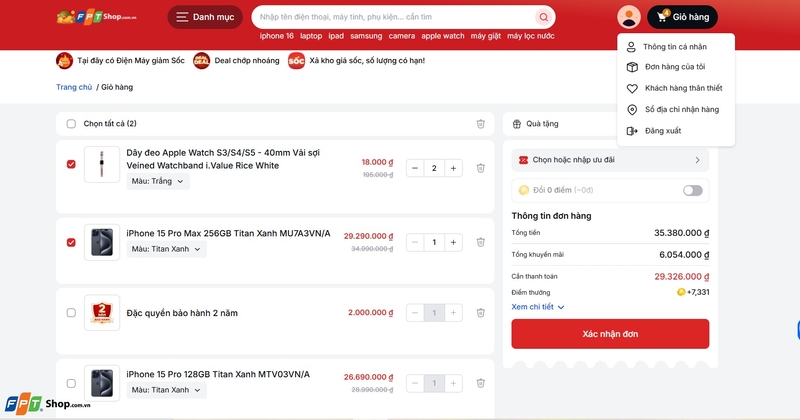800x420 pixels.
Task: Check the Chọn tất cả (2) checkbox
Action: coord(71,123)
